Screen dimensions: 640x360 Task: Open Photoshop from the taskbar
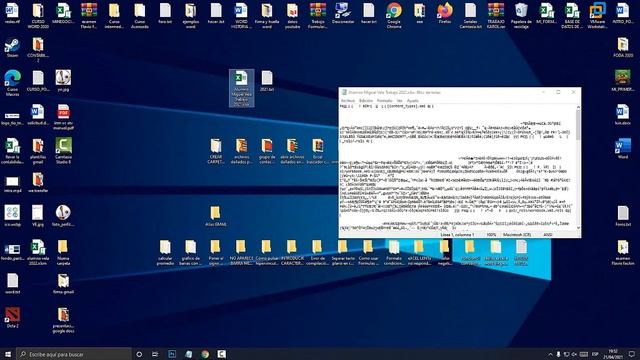pyautogui.click(x=172, y=354)
